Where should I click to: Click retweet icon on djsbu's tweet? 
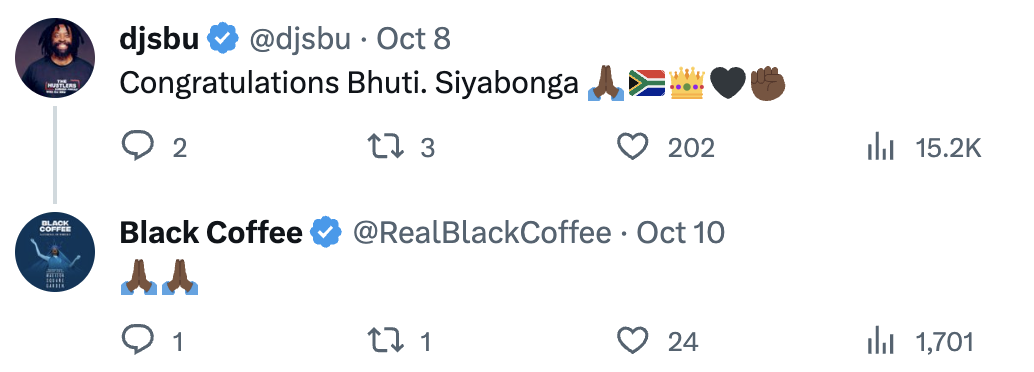386,146
